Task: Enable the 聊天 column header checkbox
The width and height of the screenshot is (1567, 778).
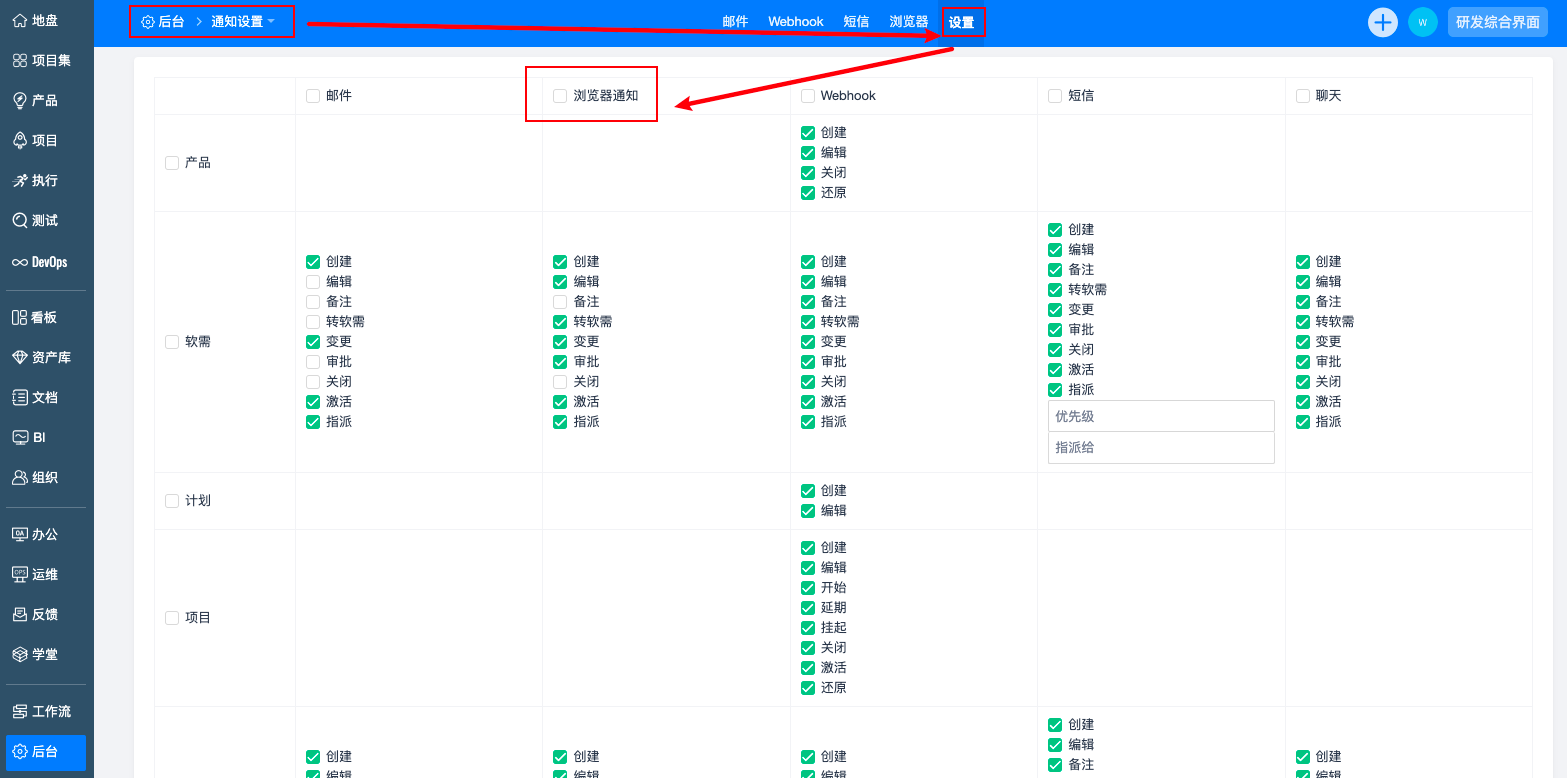Action: pos(1303,96)
